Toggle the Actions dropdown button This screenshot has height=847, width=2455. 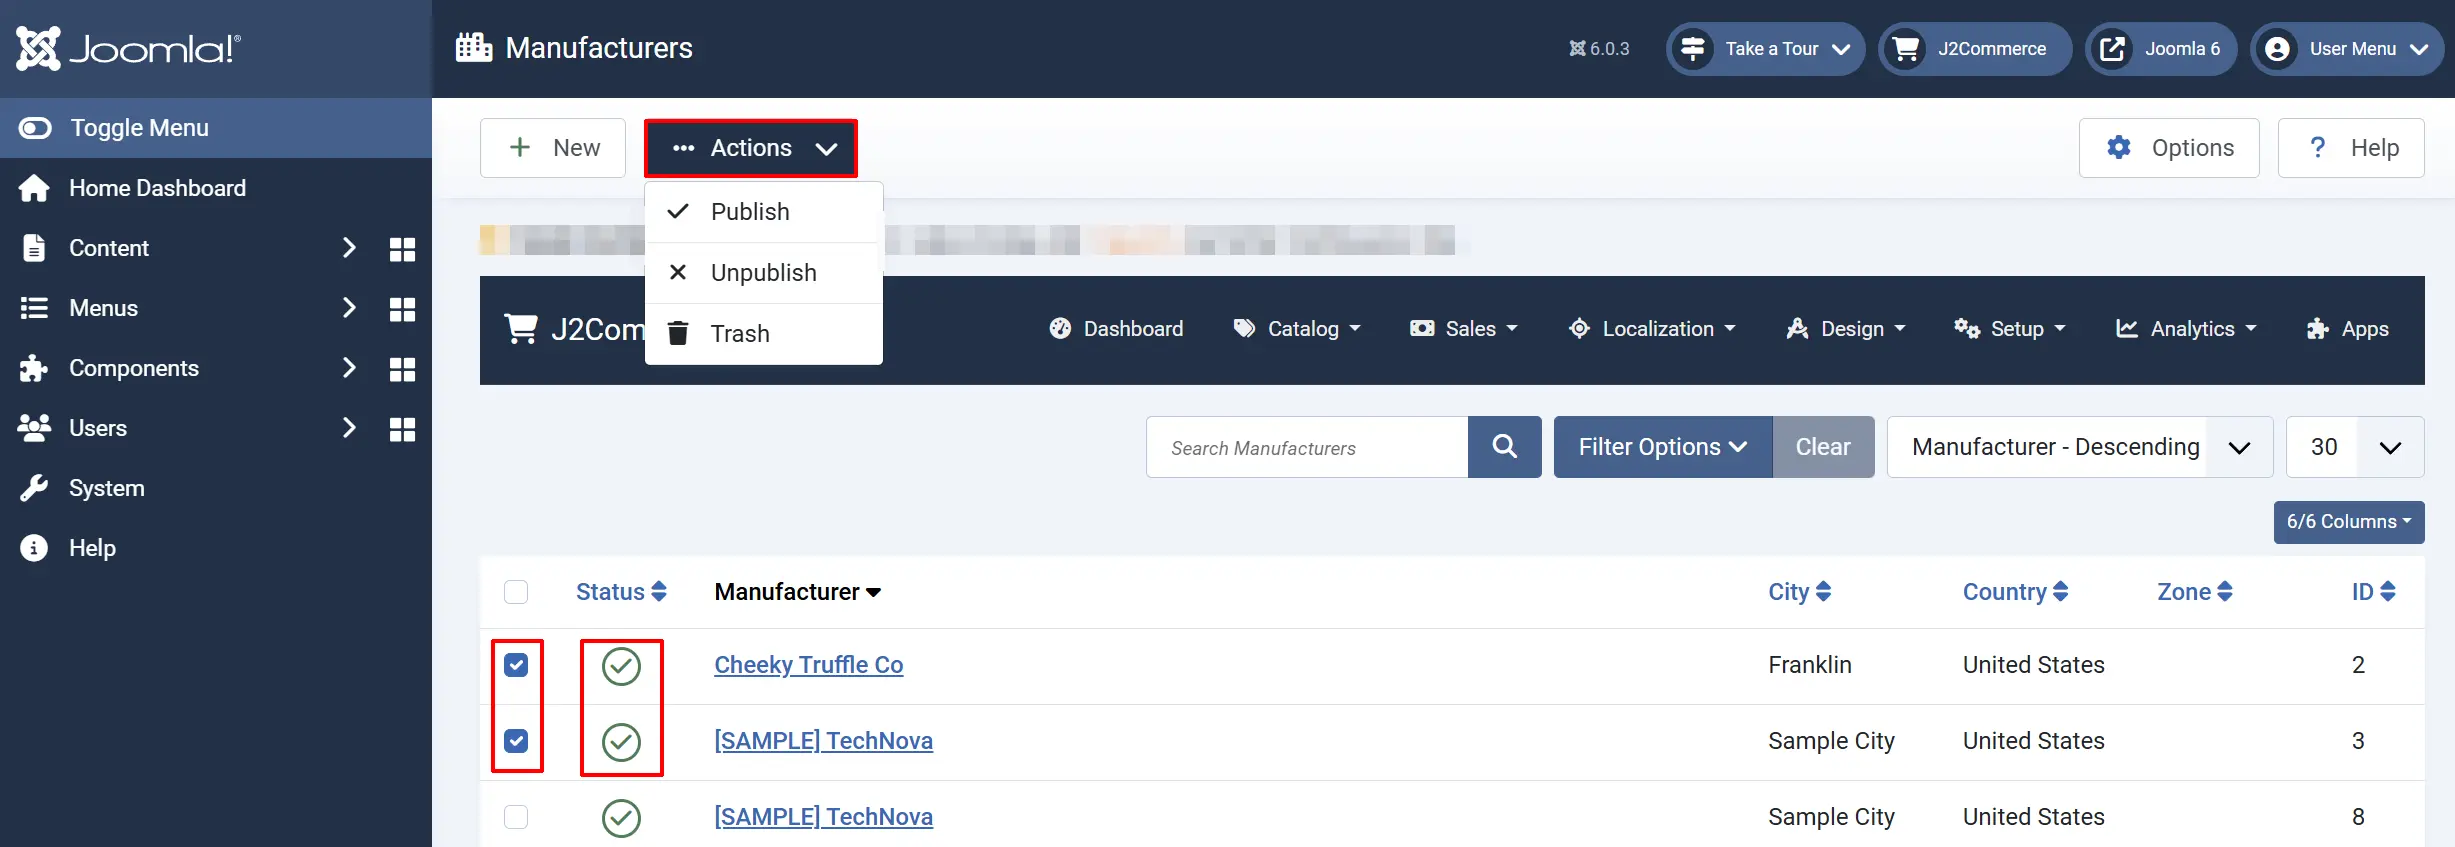tap(751, 148)
